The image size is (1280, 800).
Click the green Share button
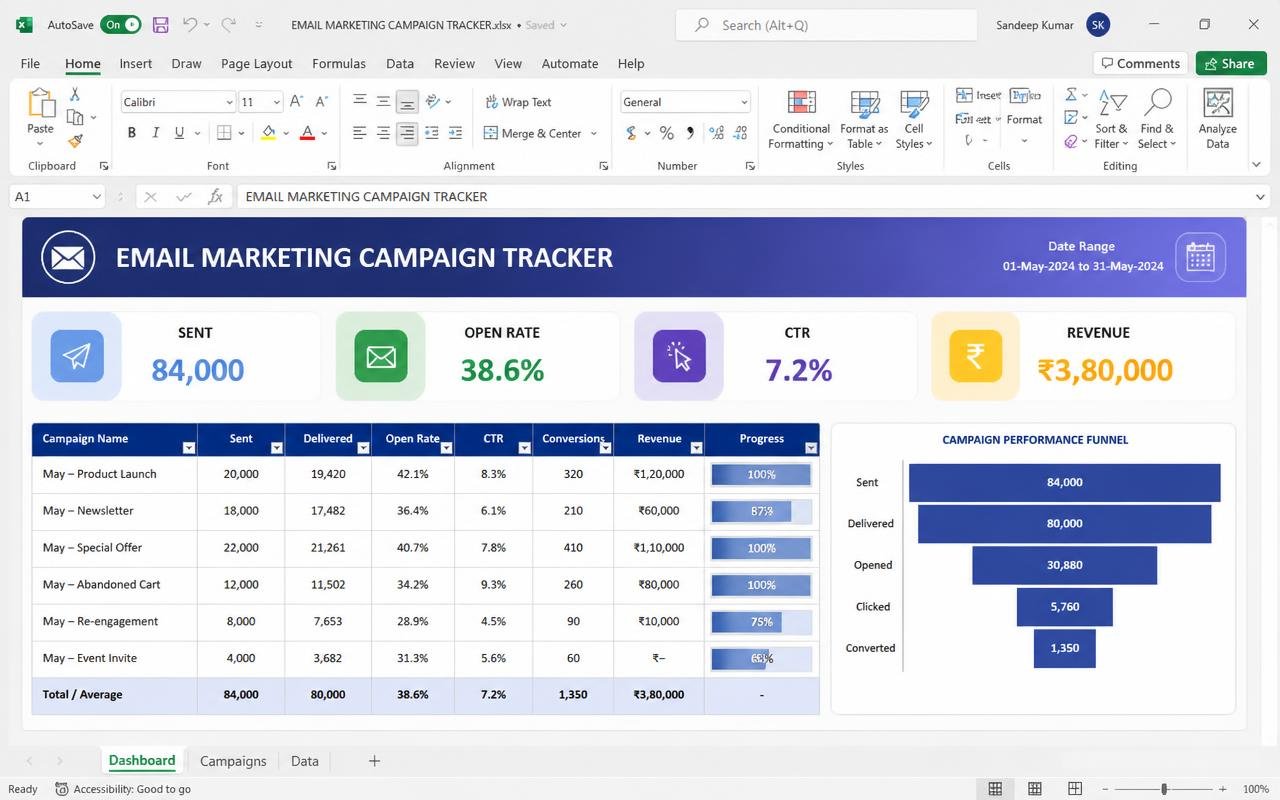pyautogui.click(x=1230, y=63)
